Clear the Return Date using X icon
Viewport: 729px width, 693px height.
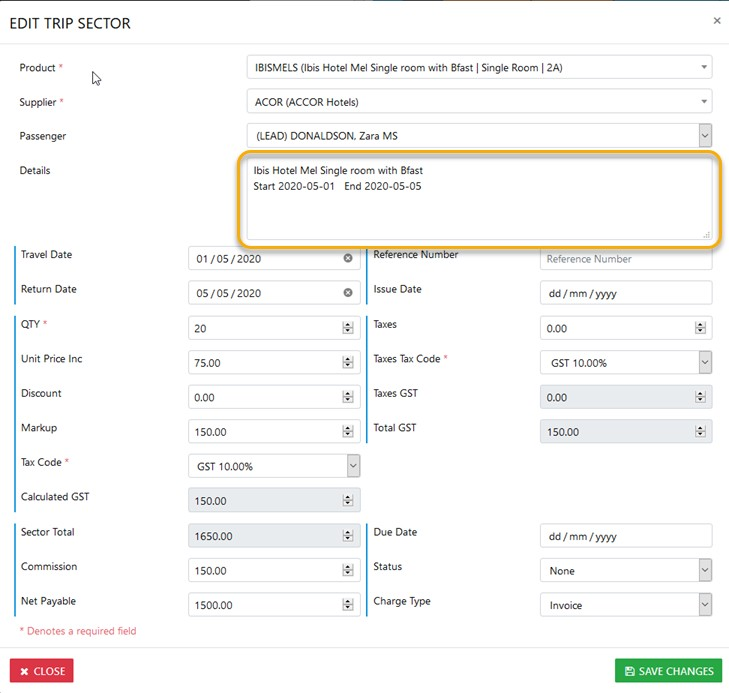[348, 293]
